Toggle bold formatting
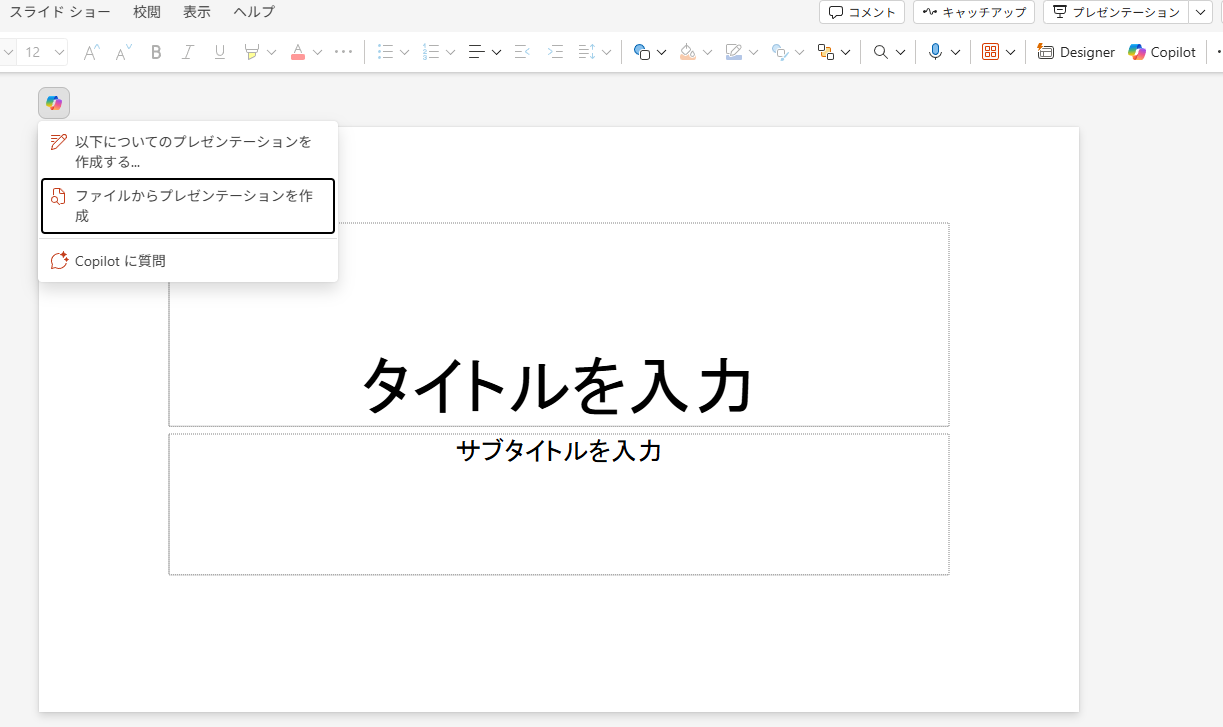Viewport: 1223px width, 727px height. tap(156, 52)
